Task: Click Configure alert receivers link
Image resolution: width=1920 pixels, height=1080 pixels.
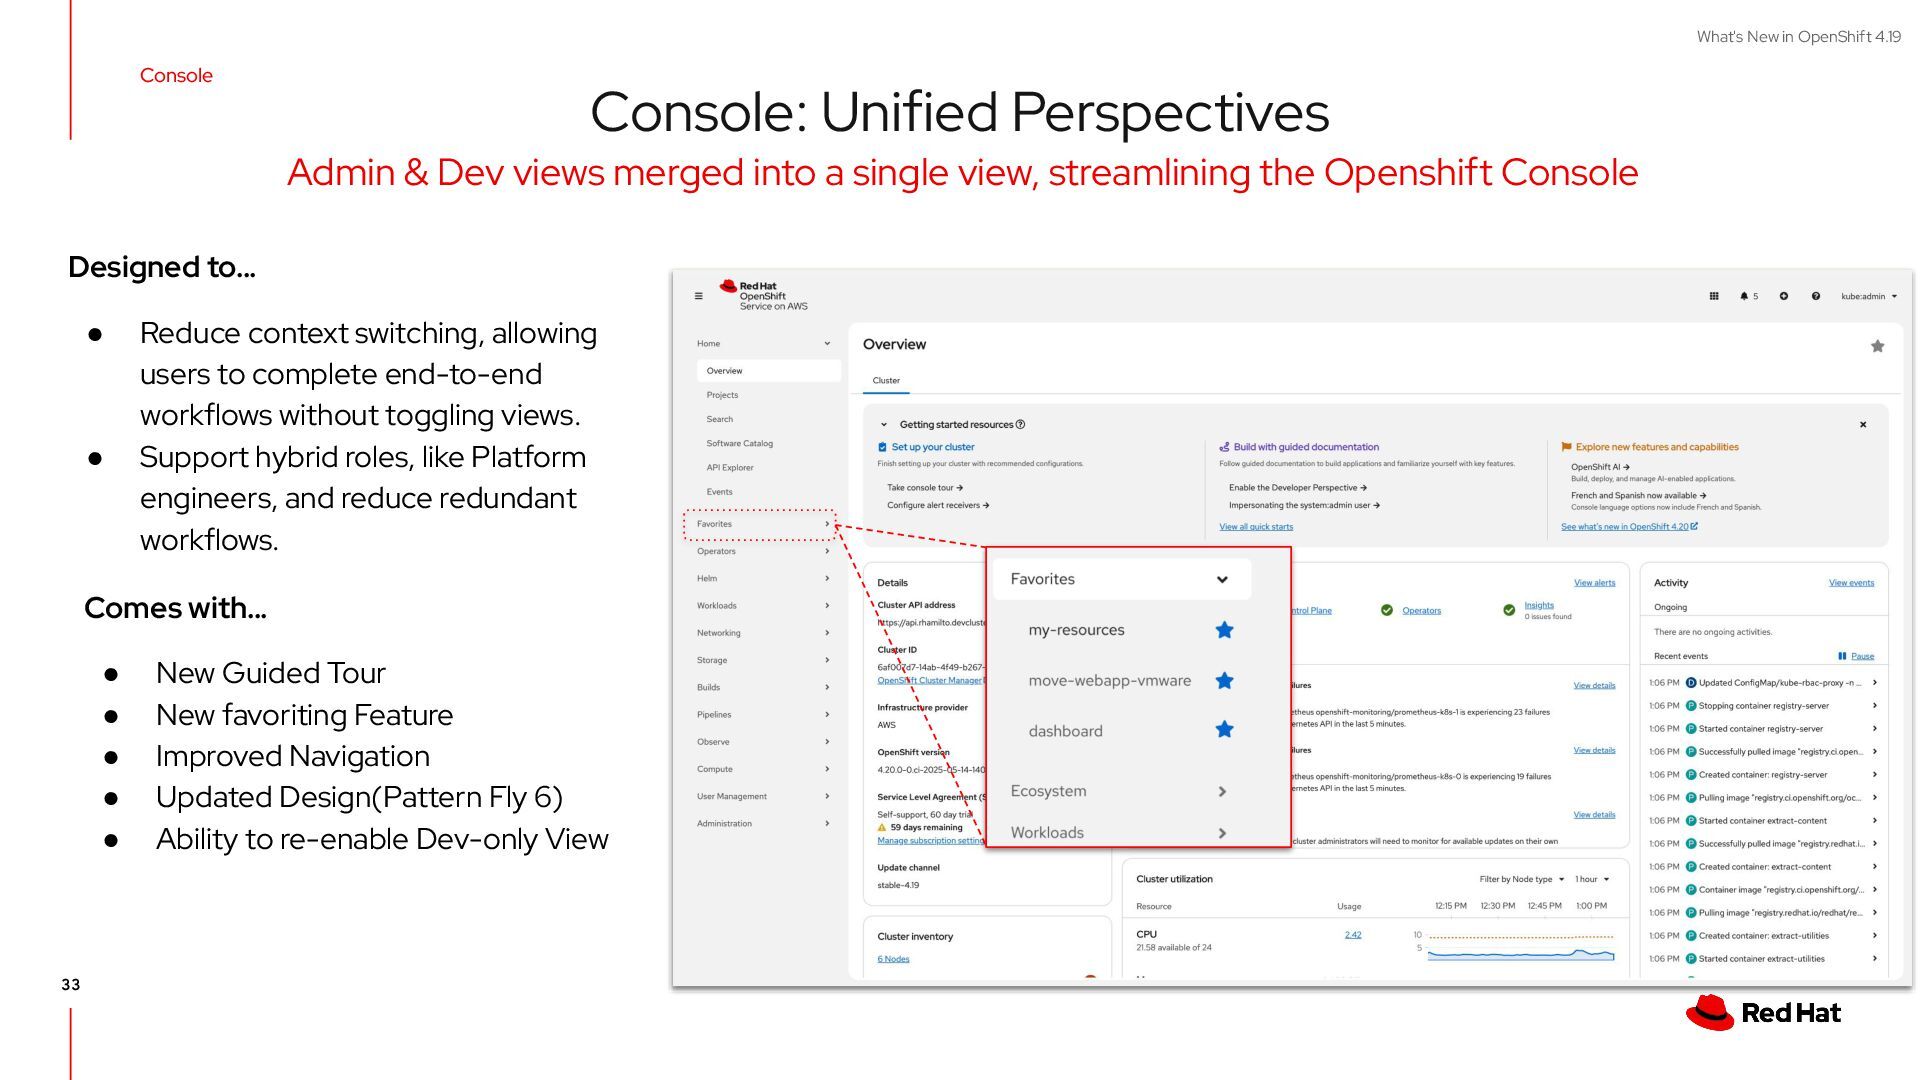Action: click(x=938, y=505)
